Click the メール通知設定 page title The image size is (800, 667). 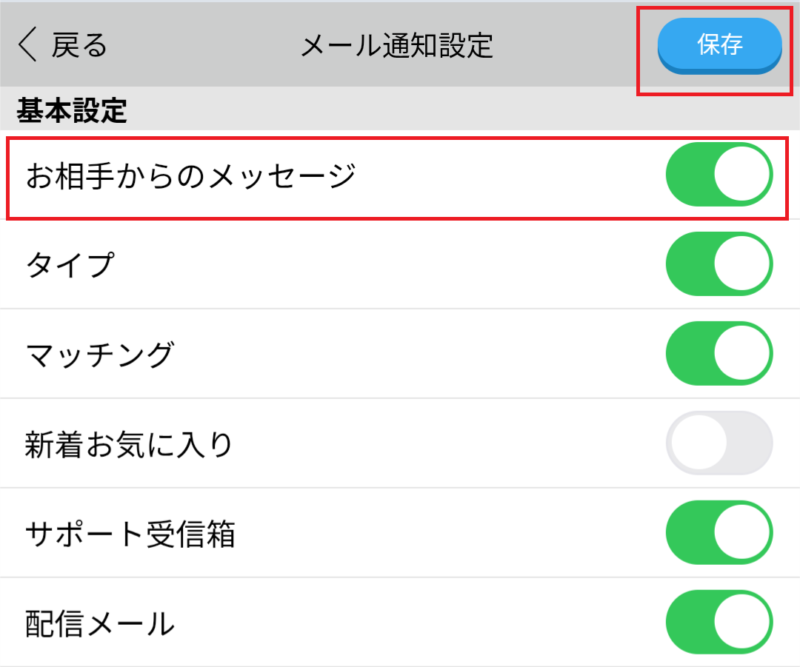point(397,45)
